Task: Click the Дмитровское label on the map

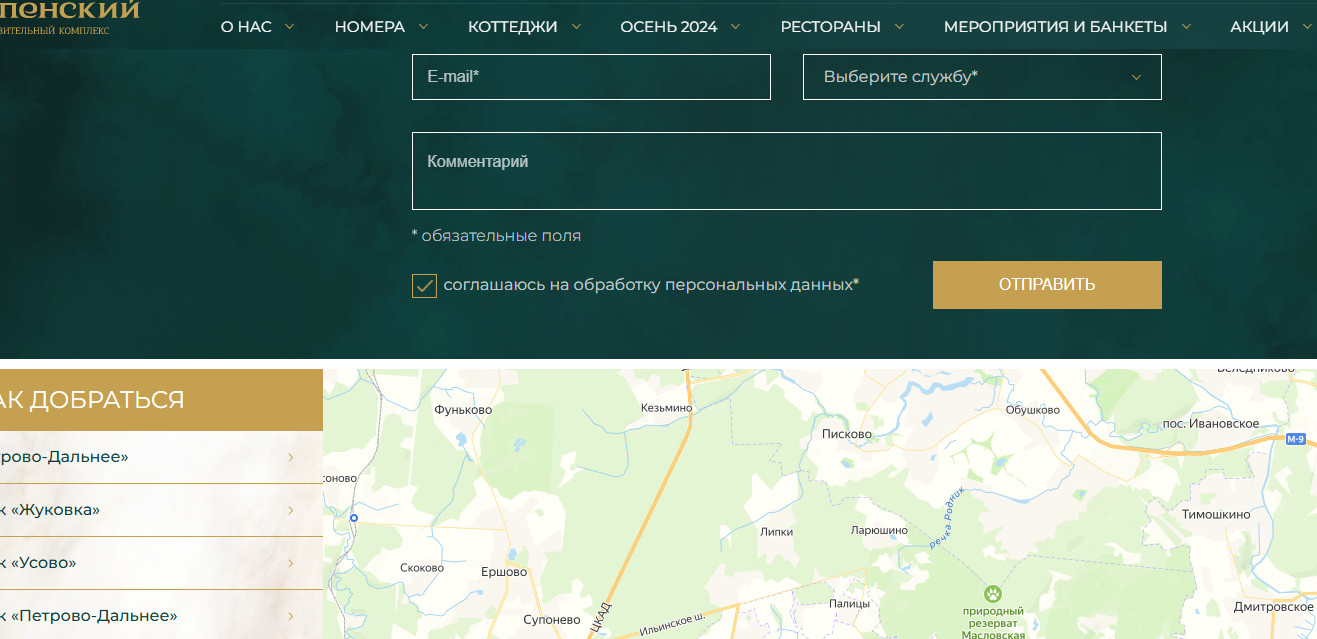Action: click(1274, 607)
